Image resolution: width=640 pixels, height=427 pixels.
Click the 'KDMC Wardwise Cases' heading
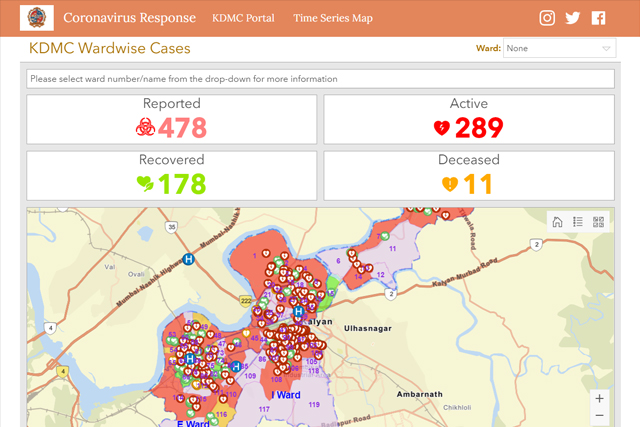(109, 48)
